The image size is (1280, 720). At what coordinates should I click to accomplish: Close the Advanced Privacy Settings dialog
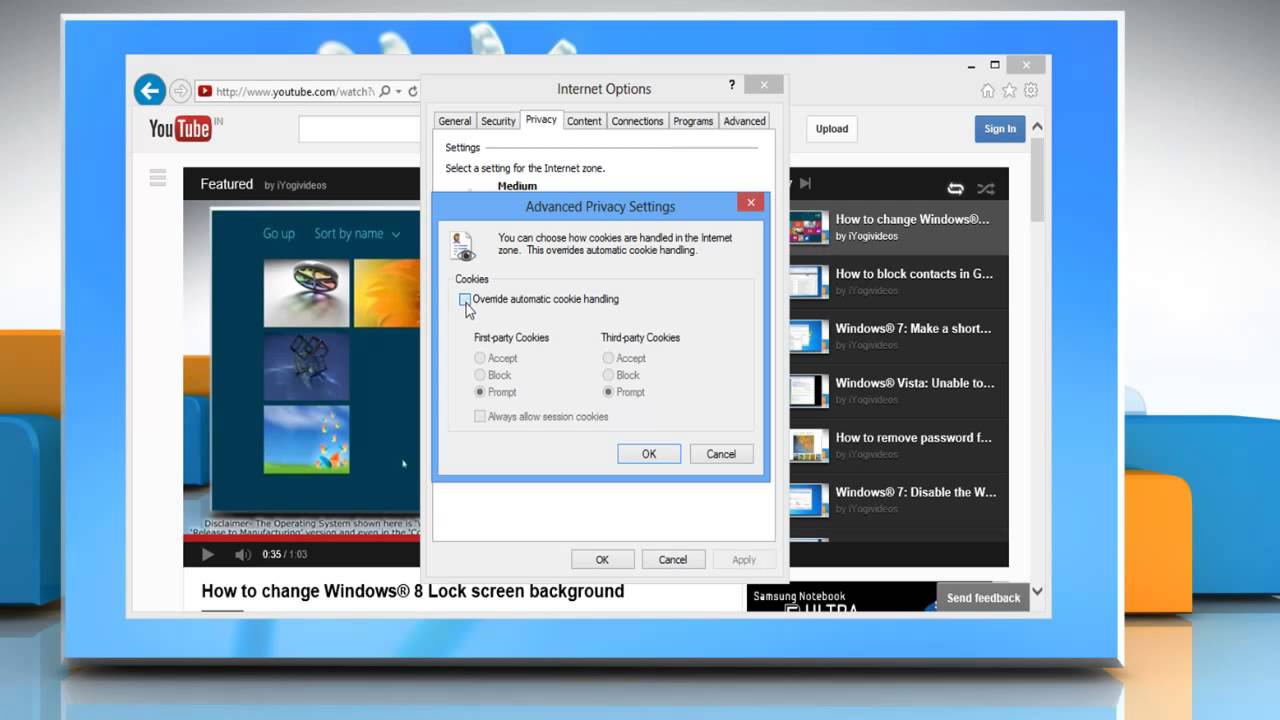[x=750, y=203]
